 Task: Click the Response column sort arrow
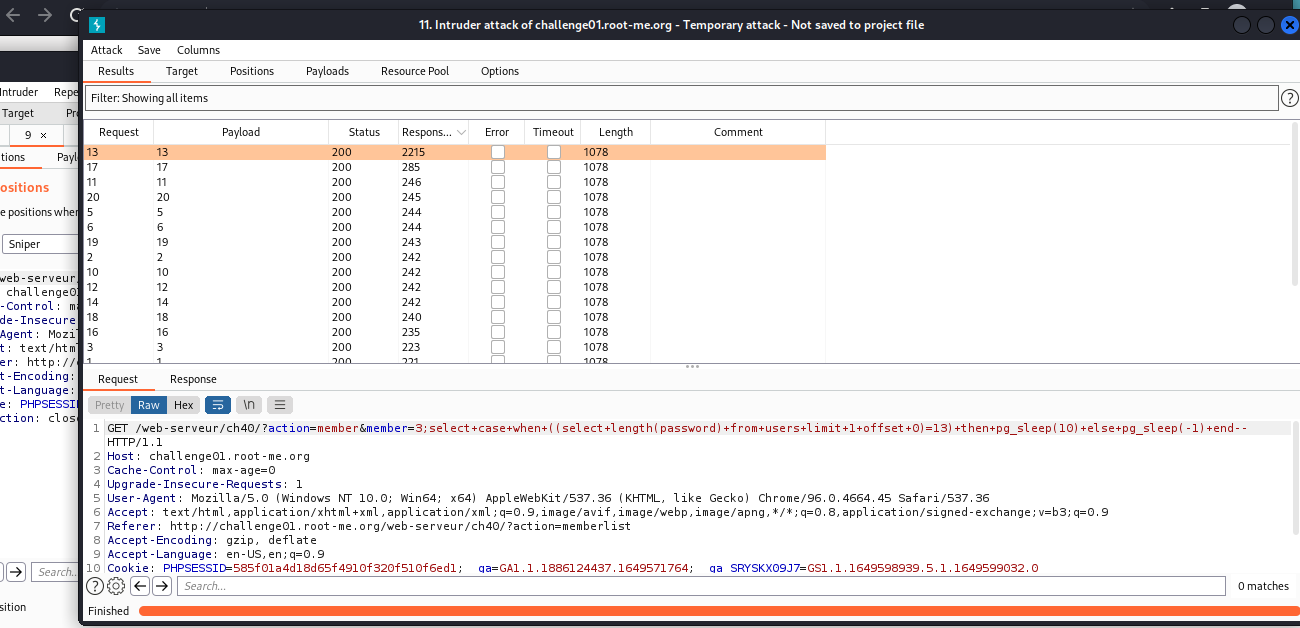pyautogui.click(x=461, y=132)
